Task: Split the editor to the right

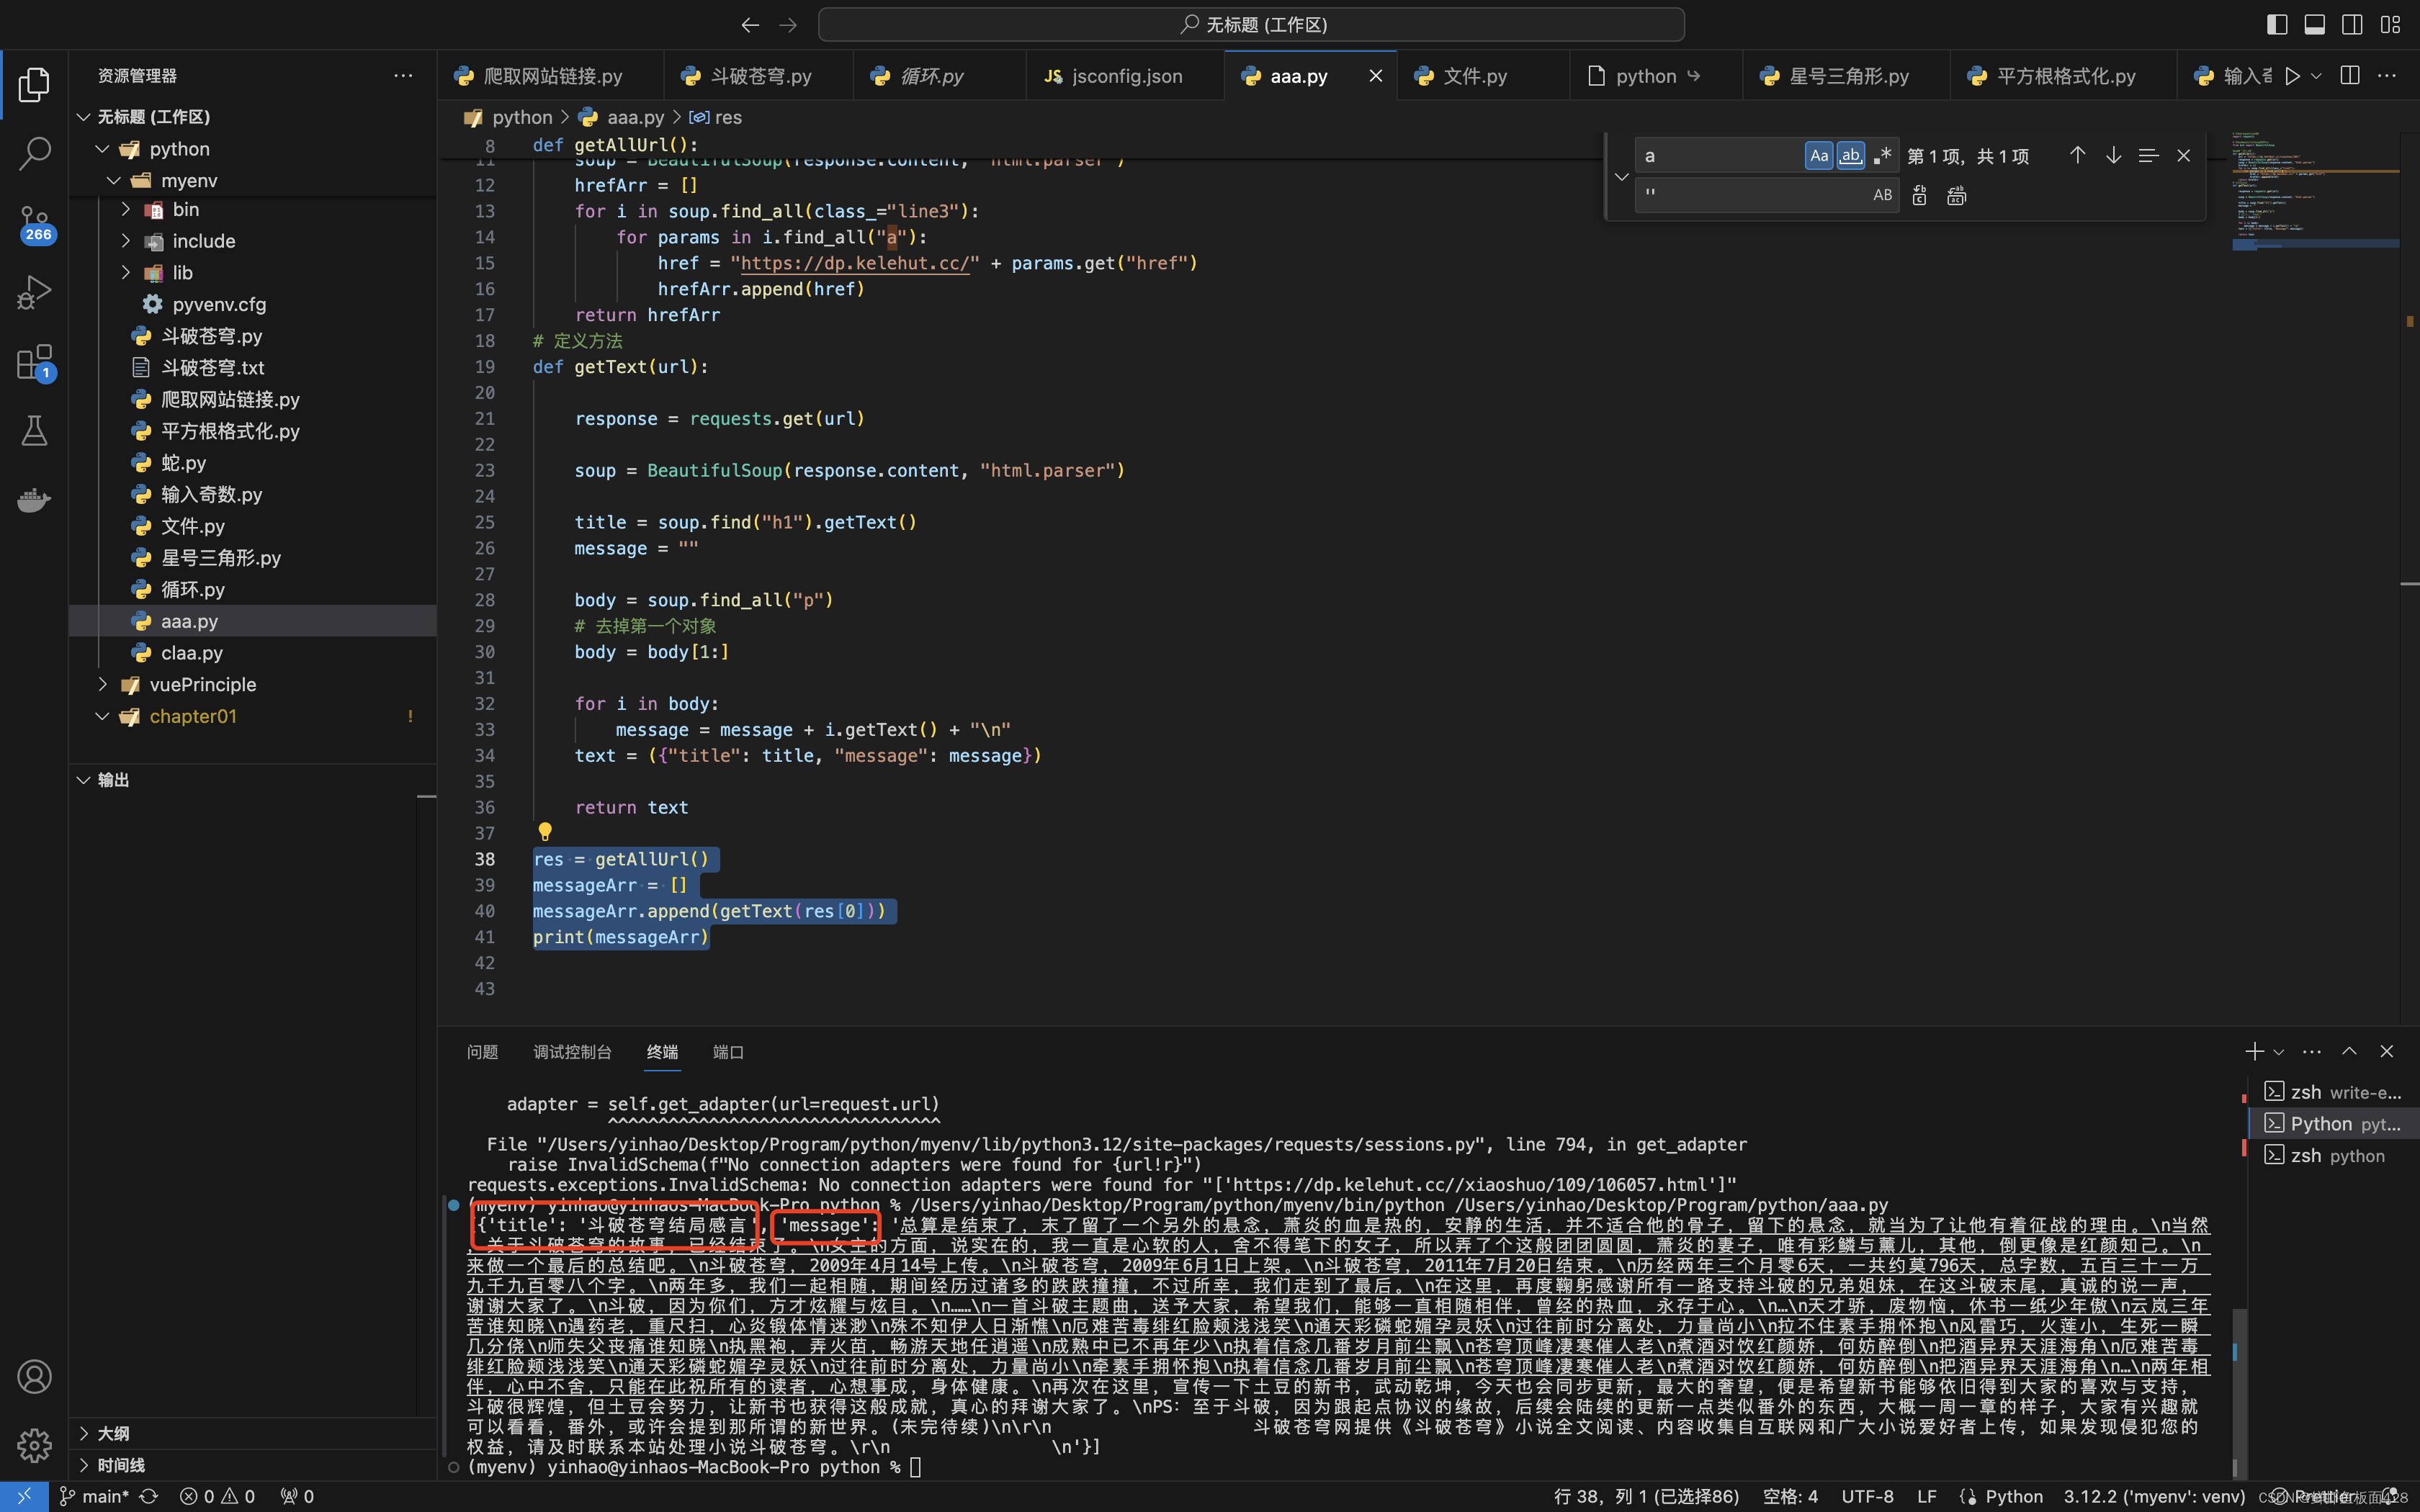Action: pos(2350,76)
